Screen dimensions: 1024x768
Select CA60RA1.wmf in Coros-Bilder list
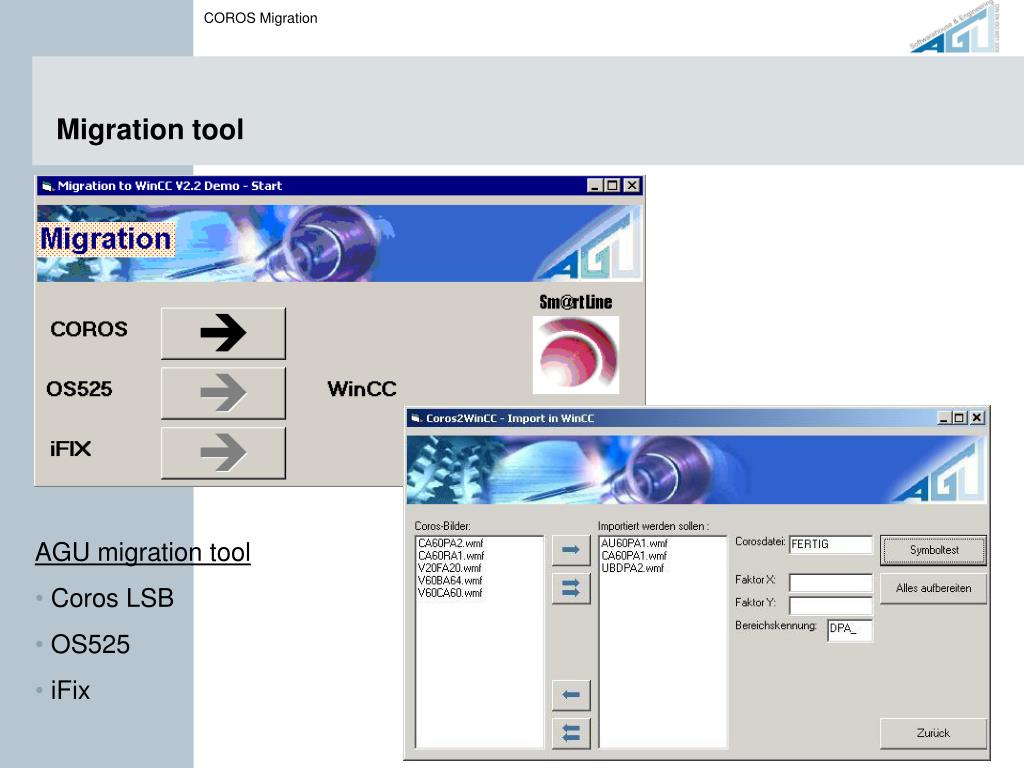451,556
